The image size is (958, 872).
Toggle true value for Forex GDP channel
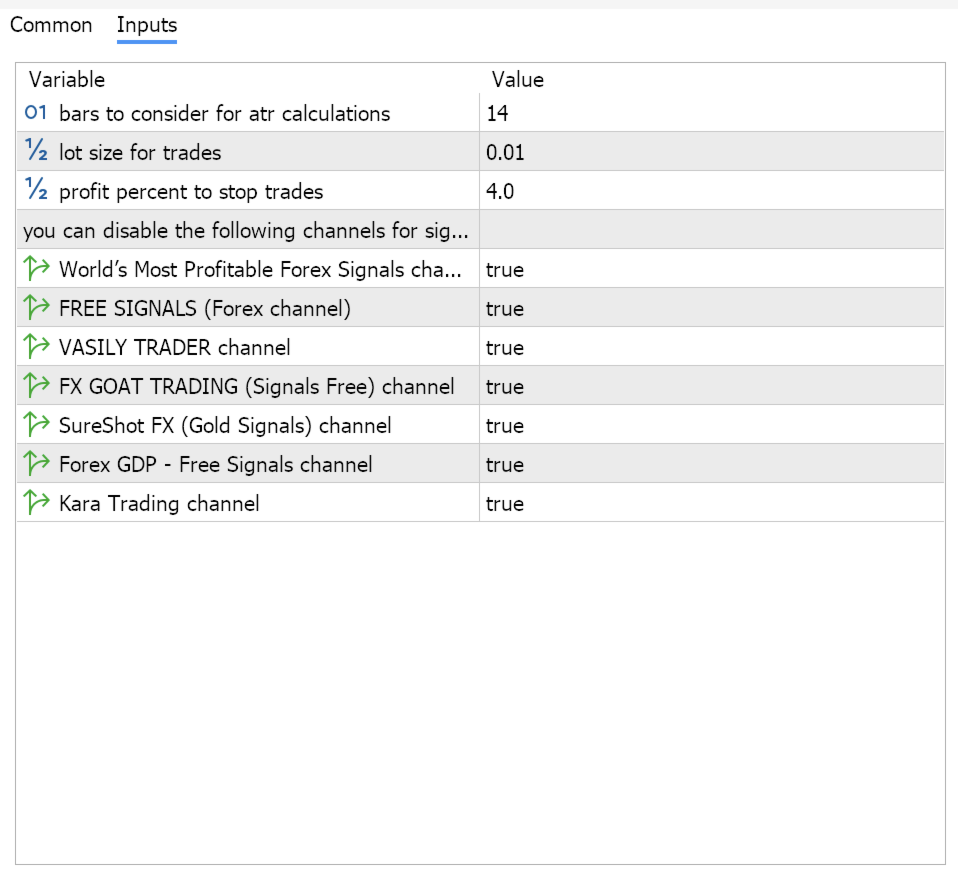point(505,465)
